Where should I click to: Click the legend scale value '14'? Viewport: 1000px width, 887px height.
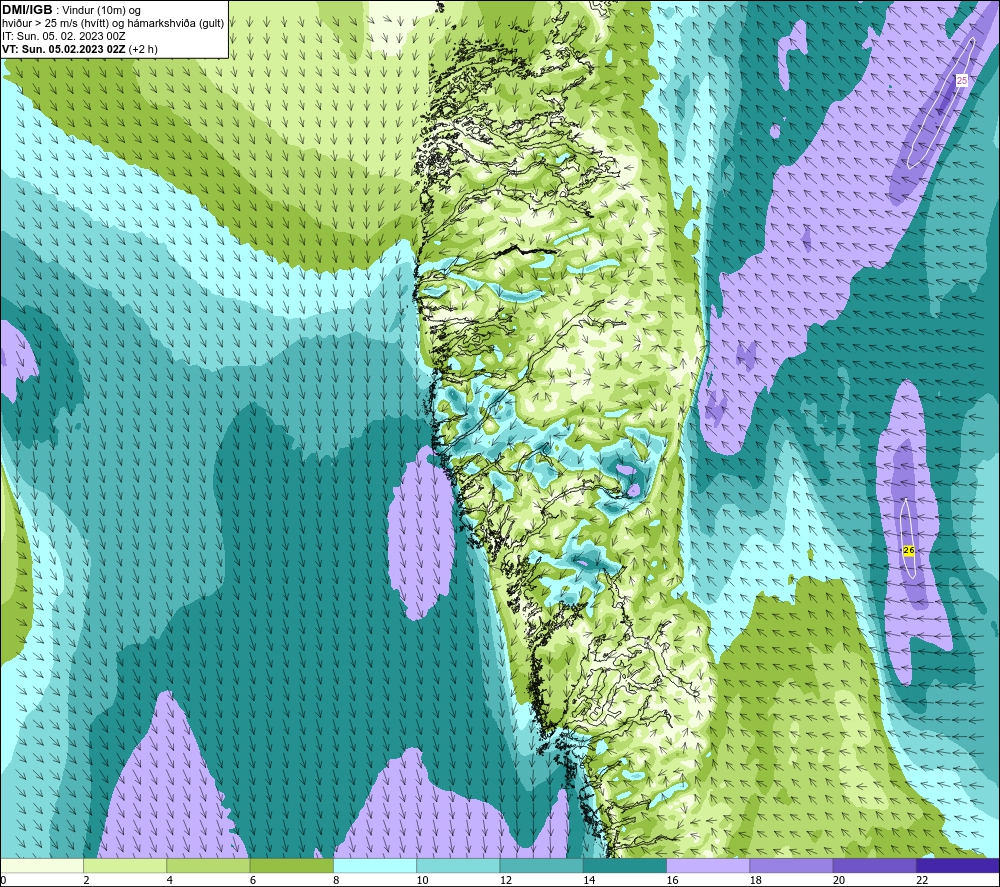click(x=589, y=880)
